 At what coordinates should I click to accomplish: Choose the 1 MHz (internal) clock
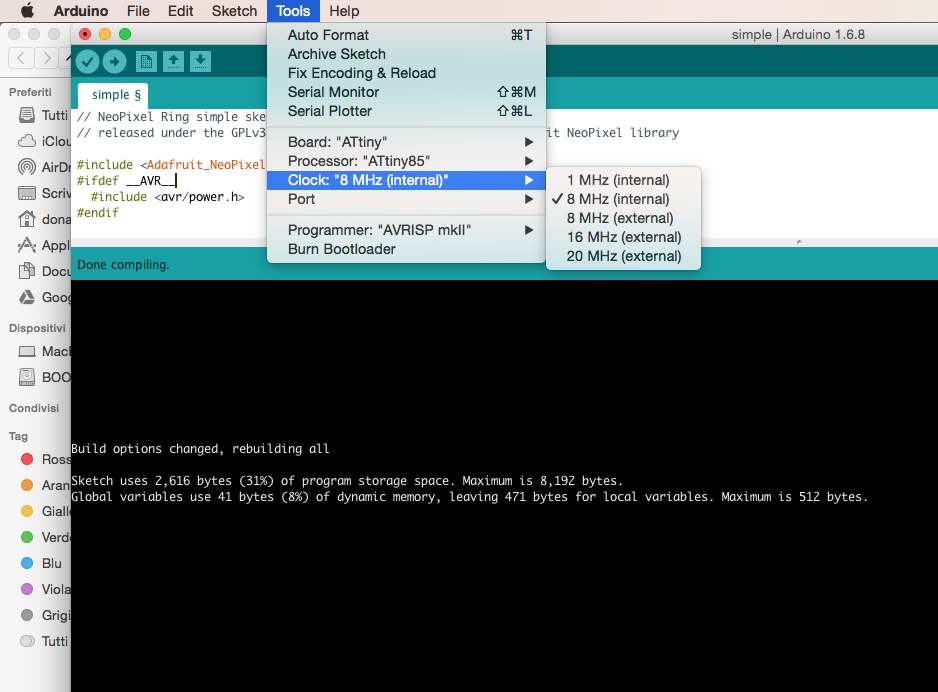tap(623, 180)
